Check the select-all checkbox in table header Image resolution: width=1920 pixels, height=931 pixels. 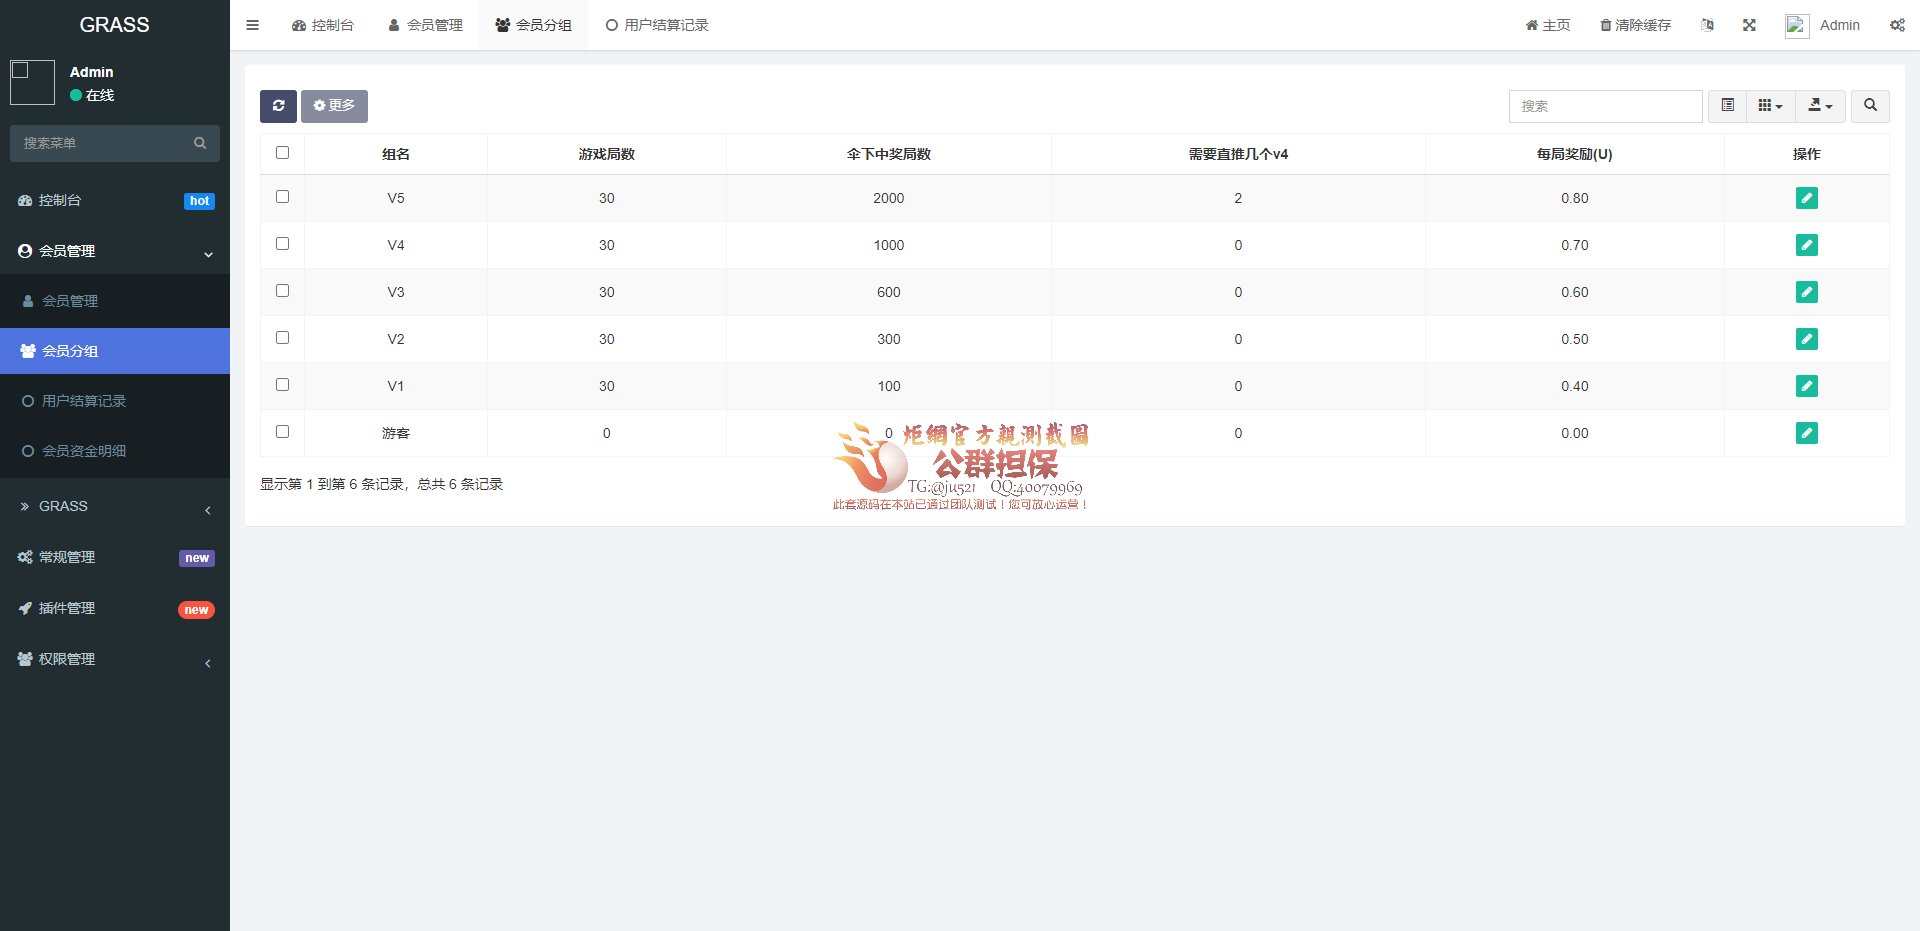[x=282, y=153]
